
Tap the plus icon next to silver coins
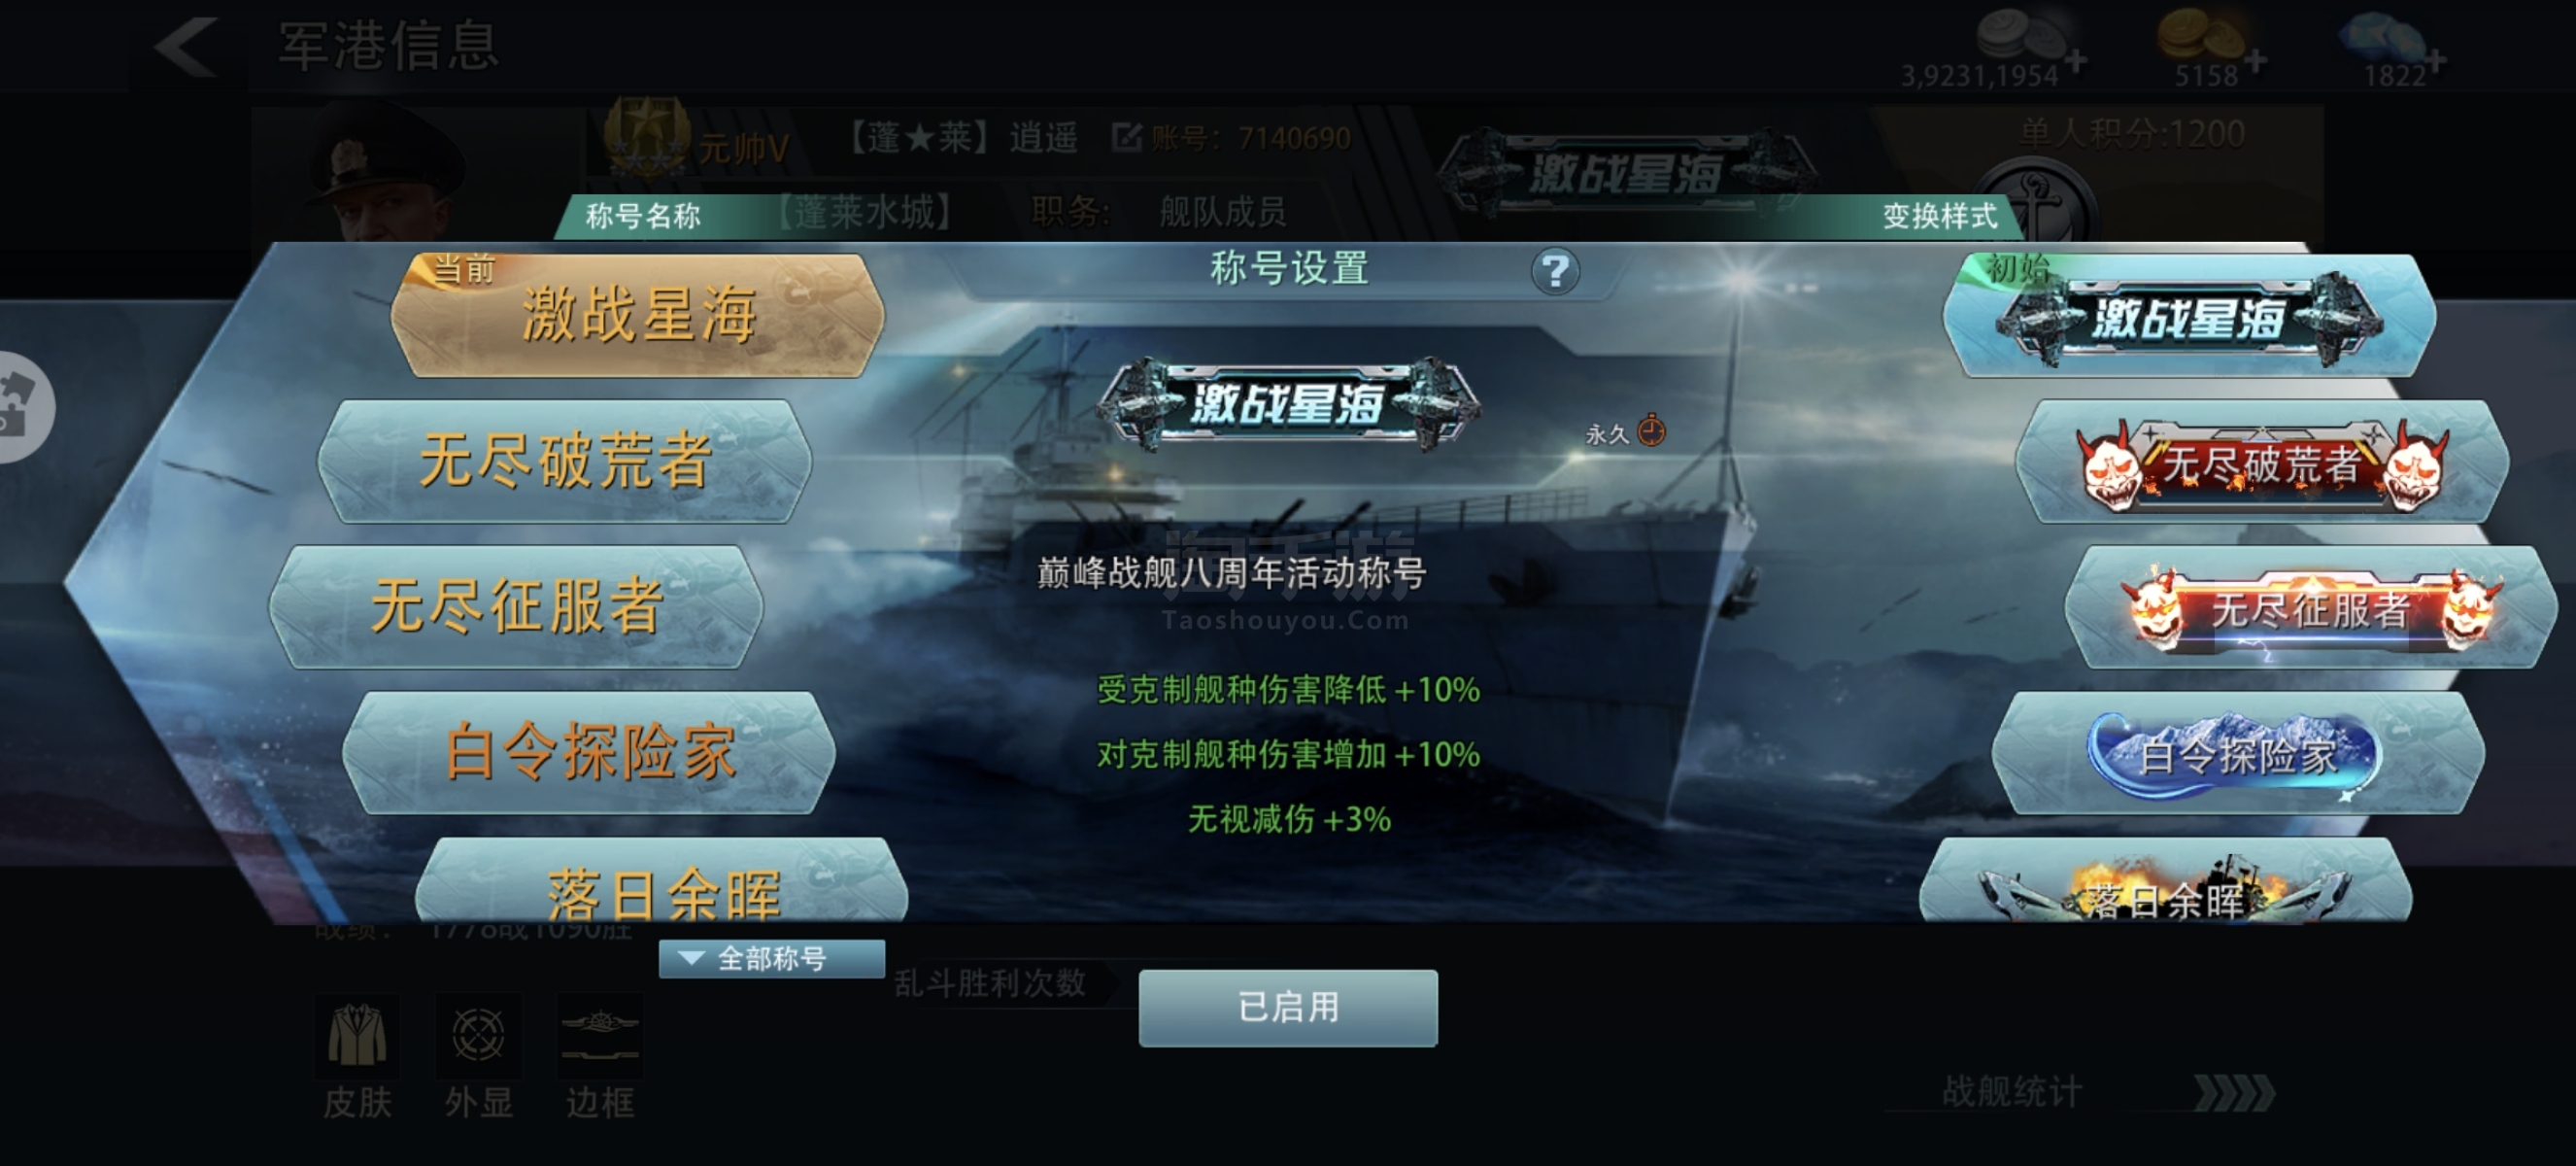(x=2075, y=62)
